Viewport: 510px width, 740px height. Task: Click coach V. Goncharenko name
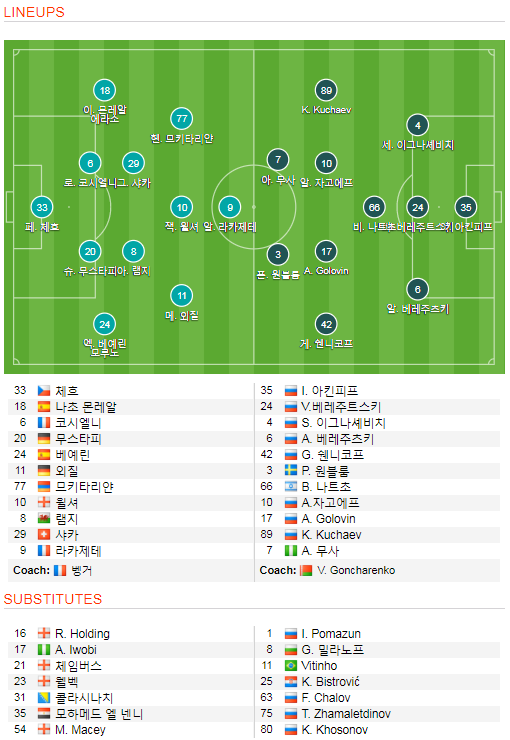pyautogui.click(x=356, y=570)
